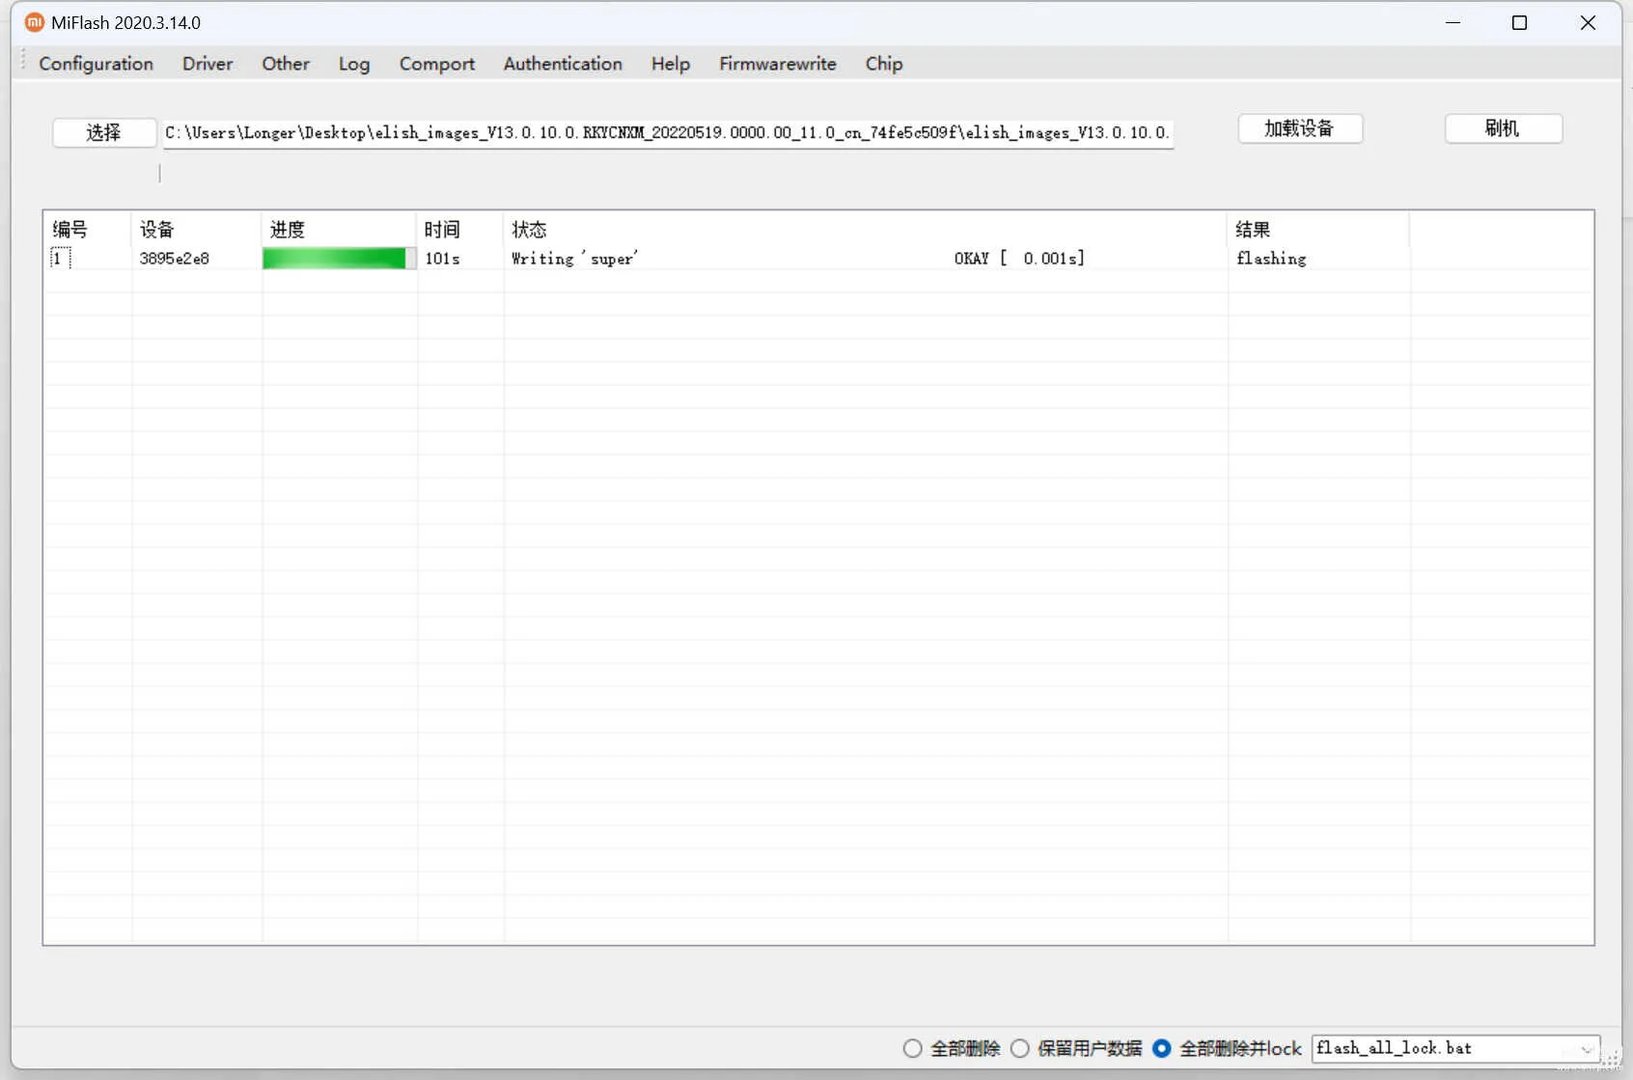
Task: Select the 全部删除 radio option
Action: coord(912,1048)
